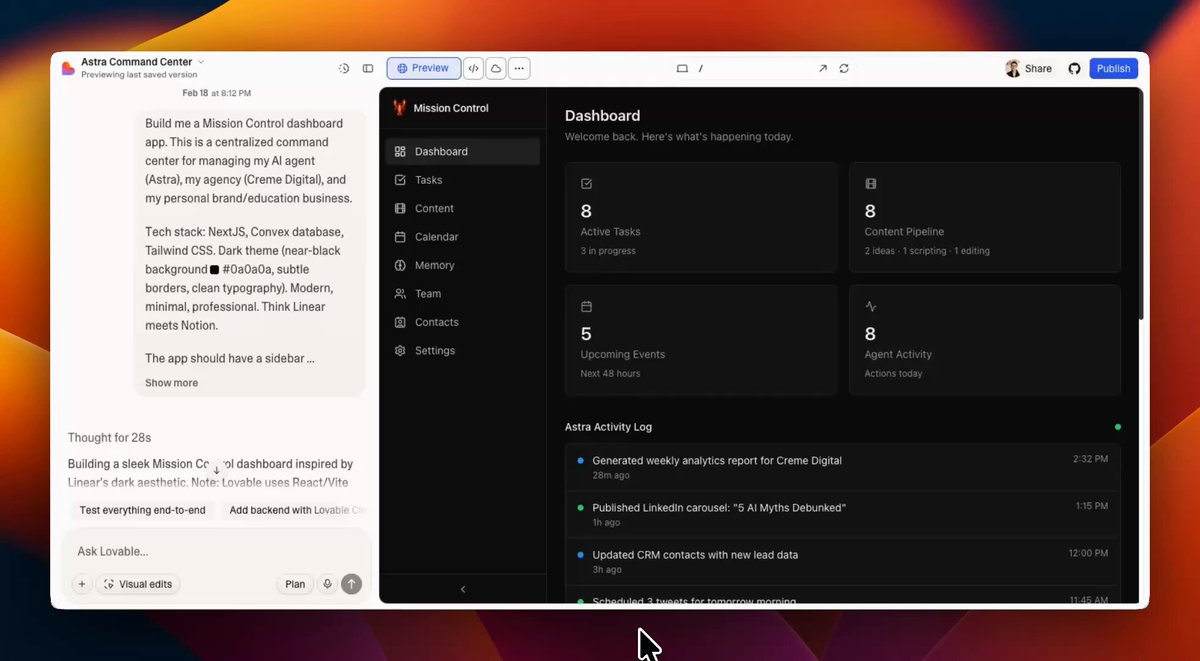Open Memory in the sidebar
Screen dimensions: 1200x661
[462, 266]
